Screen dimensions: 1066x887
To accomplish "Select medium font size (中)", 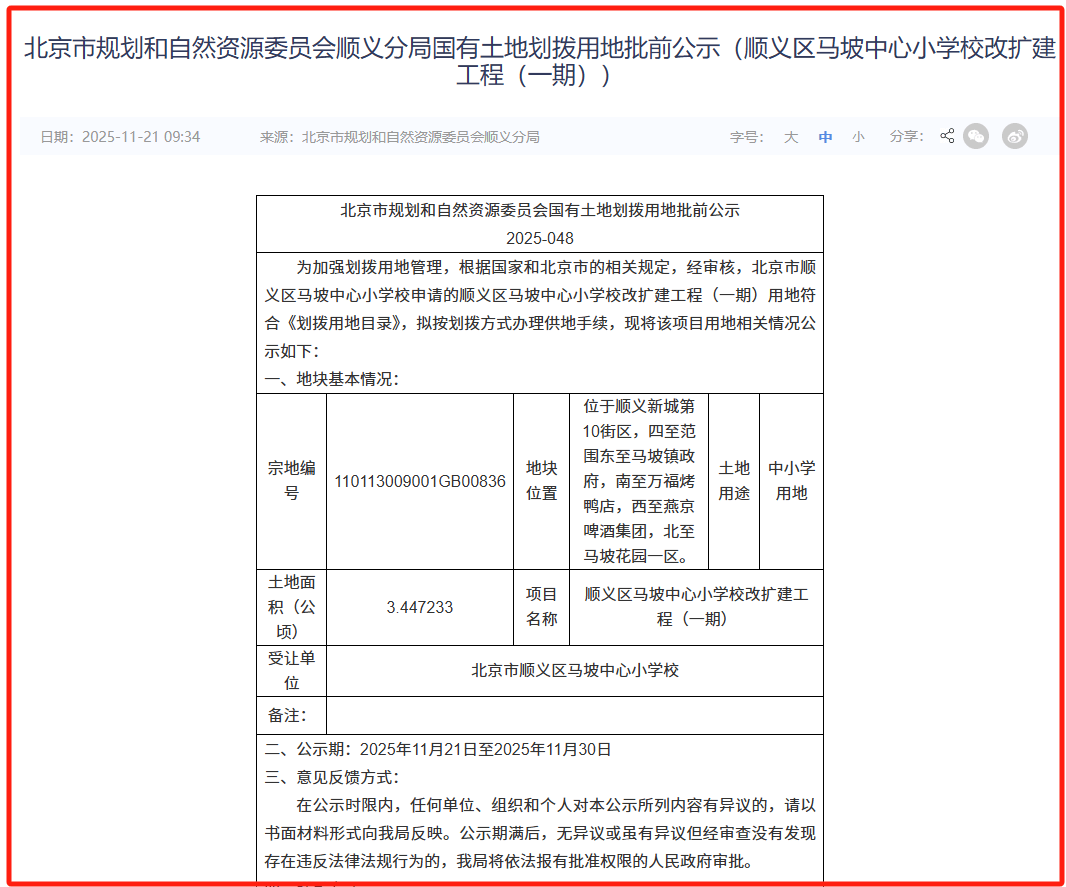I will (x=825, y=137).
